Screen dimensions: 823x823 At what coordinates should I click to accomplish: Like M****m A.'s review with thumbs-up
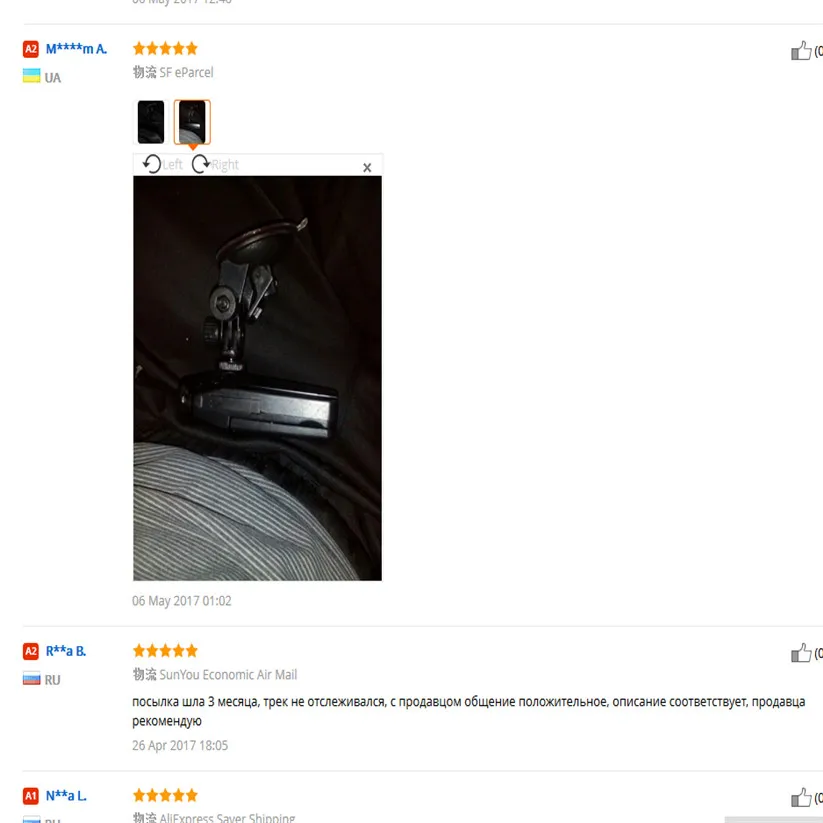pyautogui.click(x=801, y=51)
